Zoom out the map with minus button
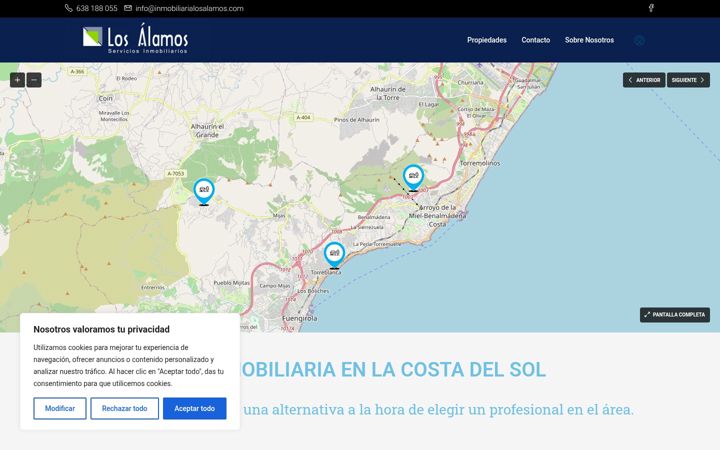This screenshot has height=450, width=720. 34,80
